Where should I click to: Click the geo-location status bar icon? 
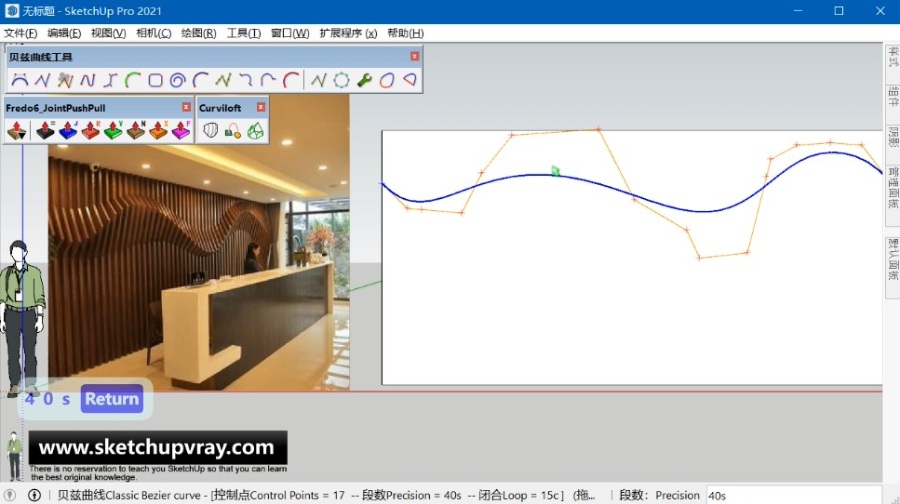click(x=10, y=495)
